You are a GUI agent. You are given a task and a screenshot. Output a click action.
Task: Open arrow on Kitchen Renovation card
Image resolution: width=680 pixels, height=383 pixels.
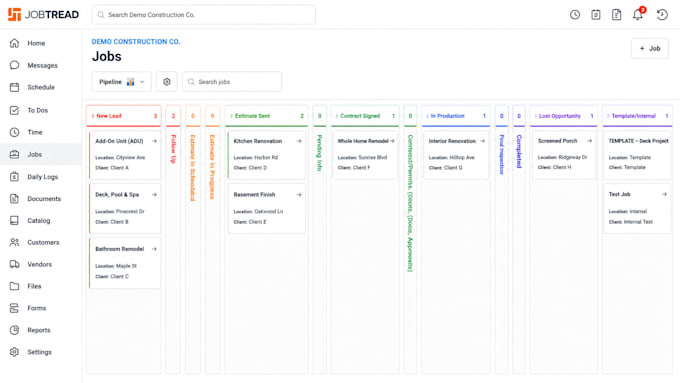[x=299, y=141]
